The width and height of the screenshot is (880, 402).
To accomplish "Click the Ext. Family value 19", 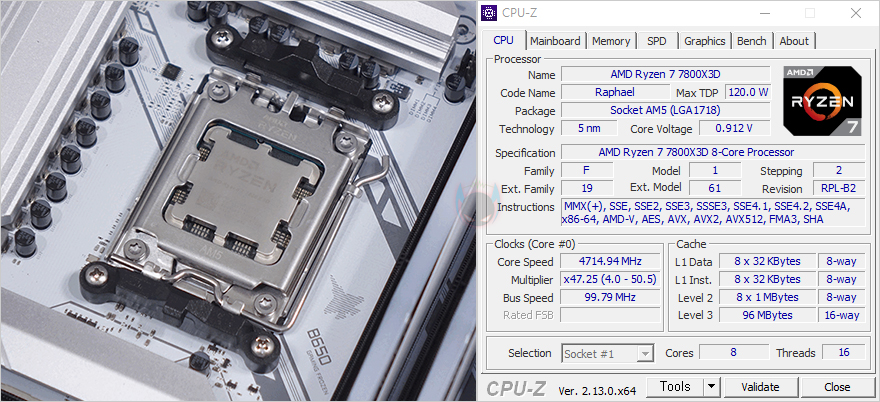I will tap(587, 188).
